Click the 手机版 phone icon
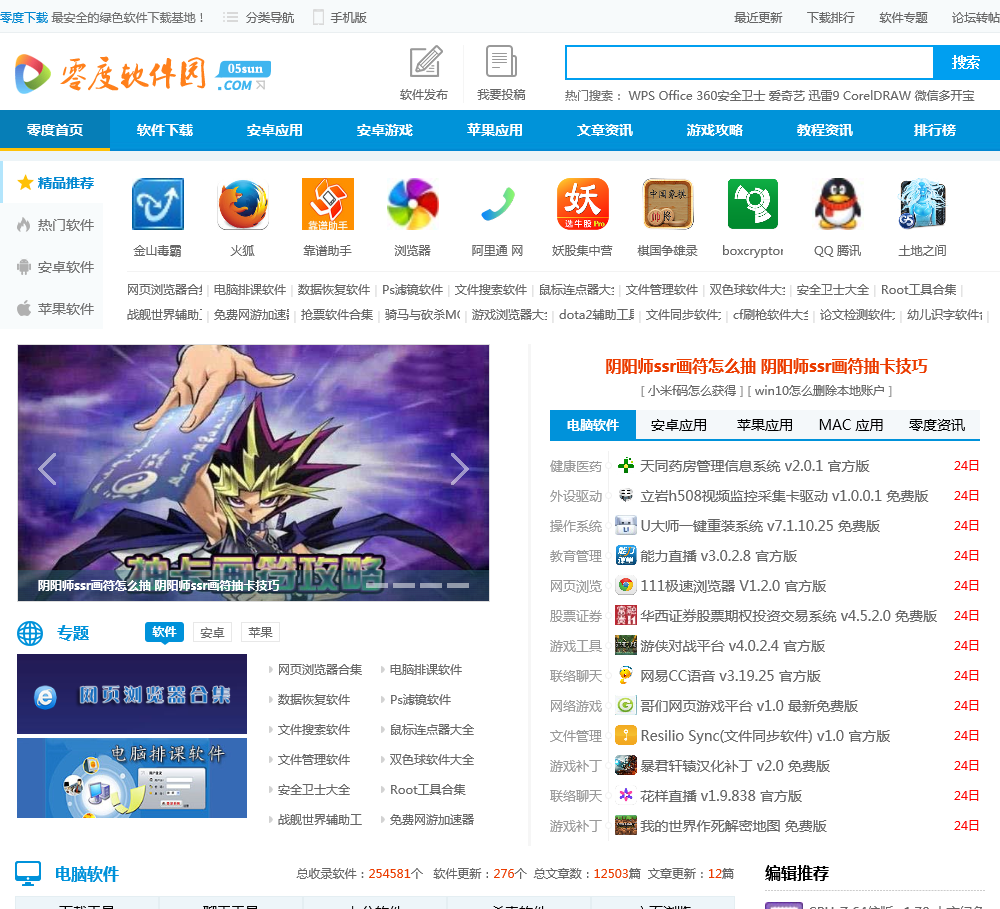1000x909 pixels. point(318,17)
